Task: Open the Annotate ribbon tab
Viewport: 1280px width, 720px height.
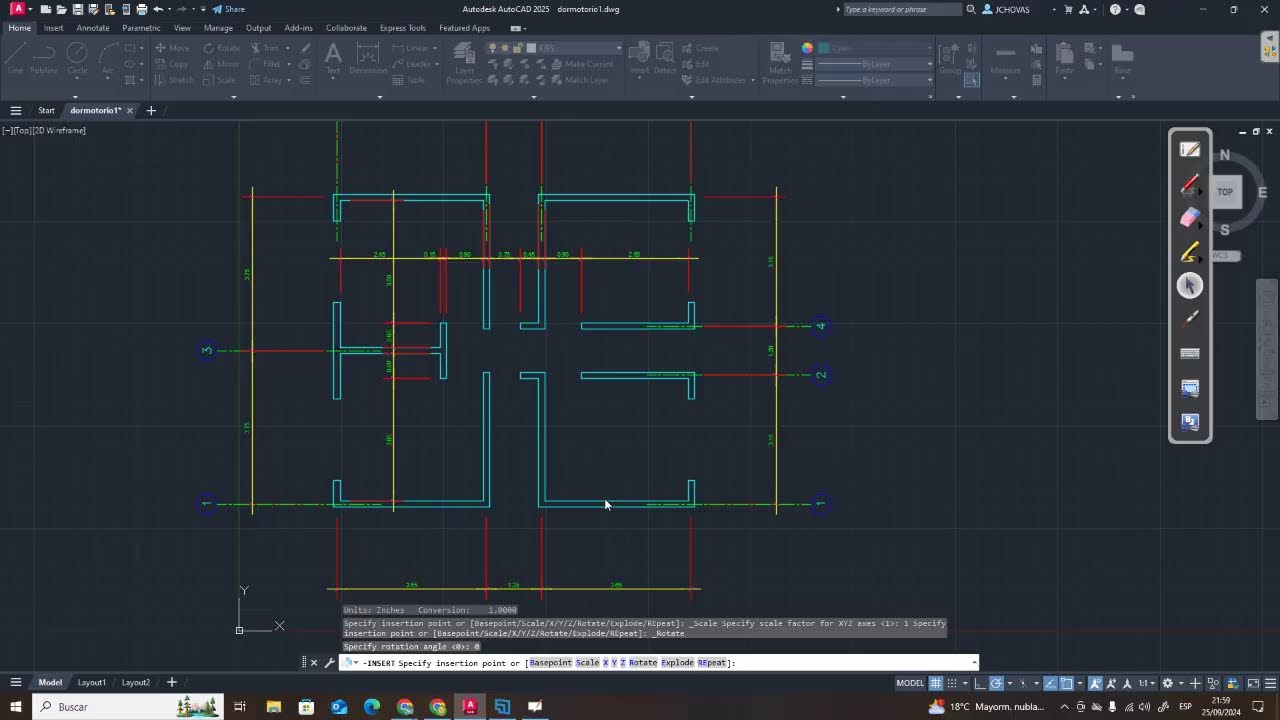Action: click(x=93, y=28)
